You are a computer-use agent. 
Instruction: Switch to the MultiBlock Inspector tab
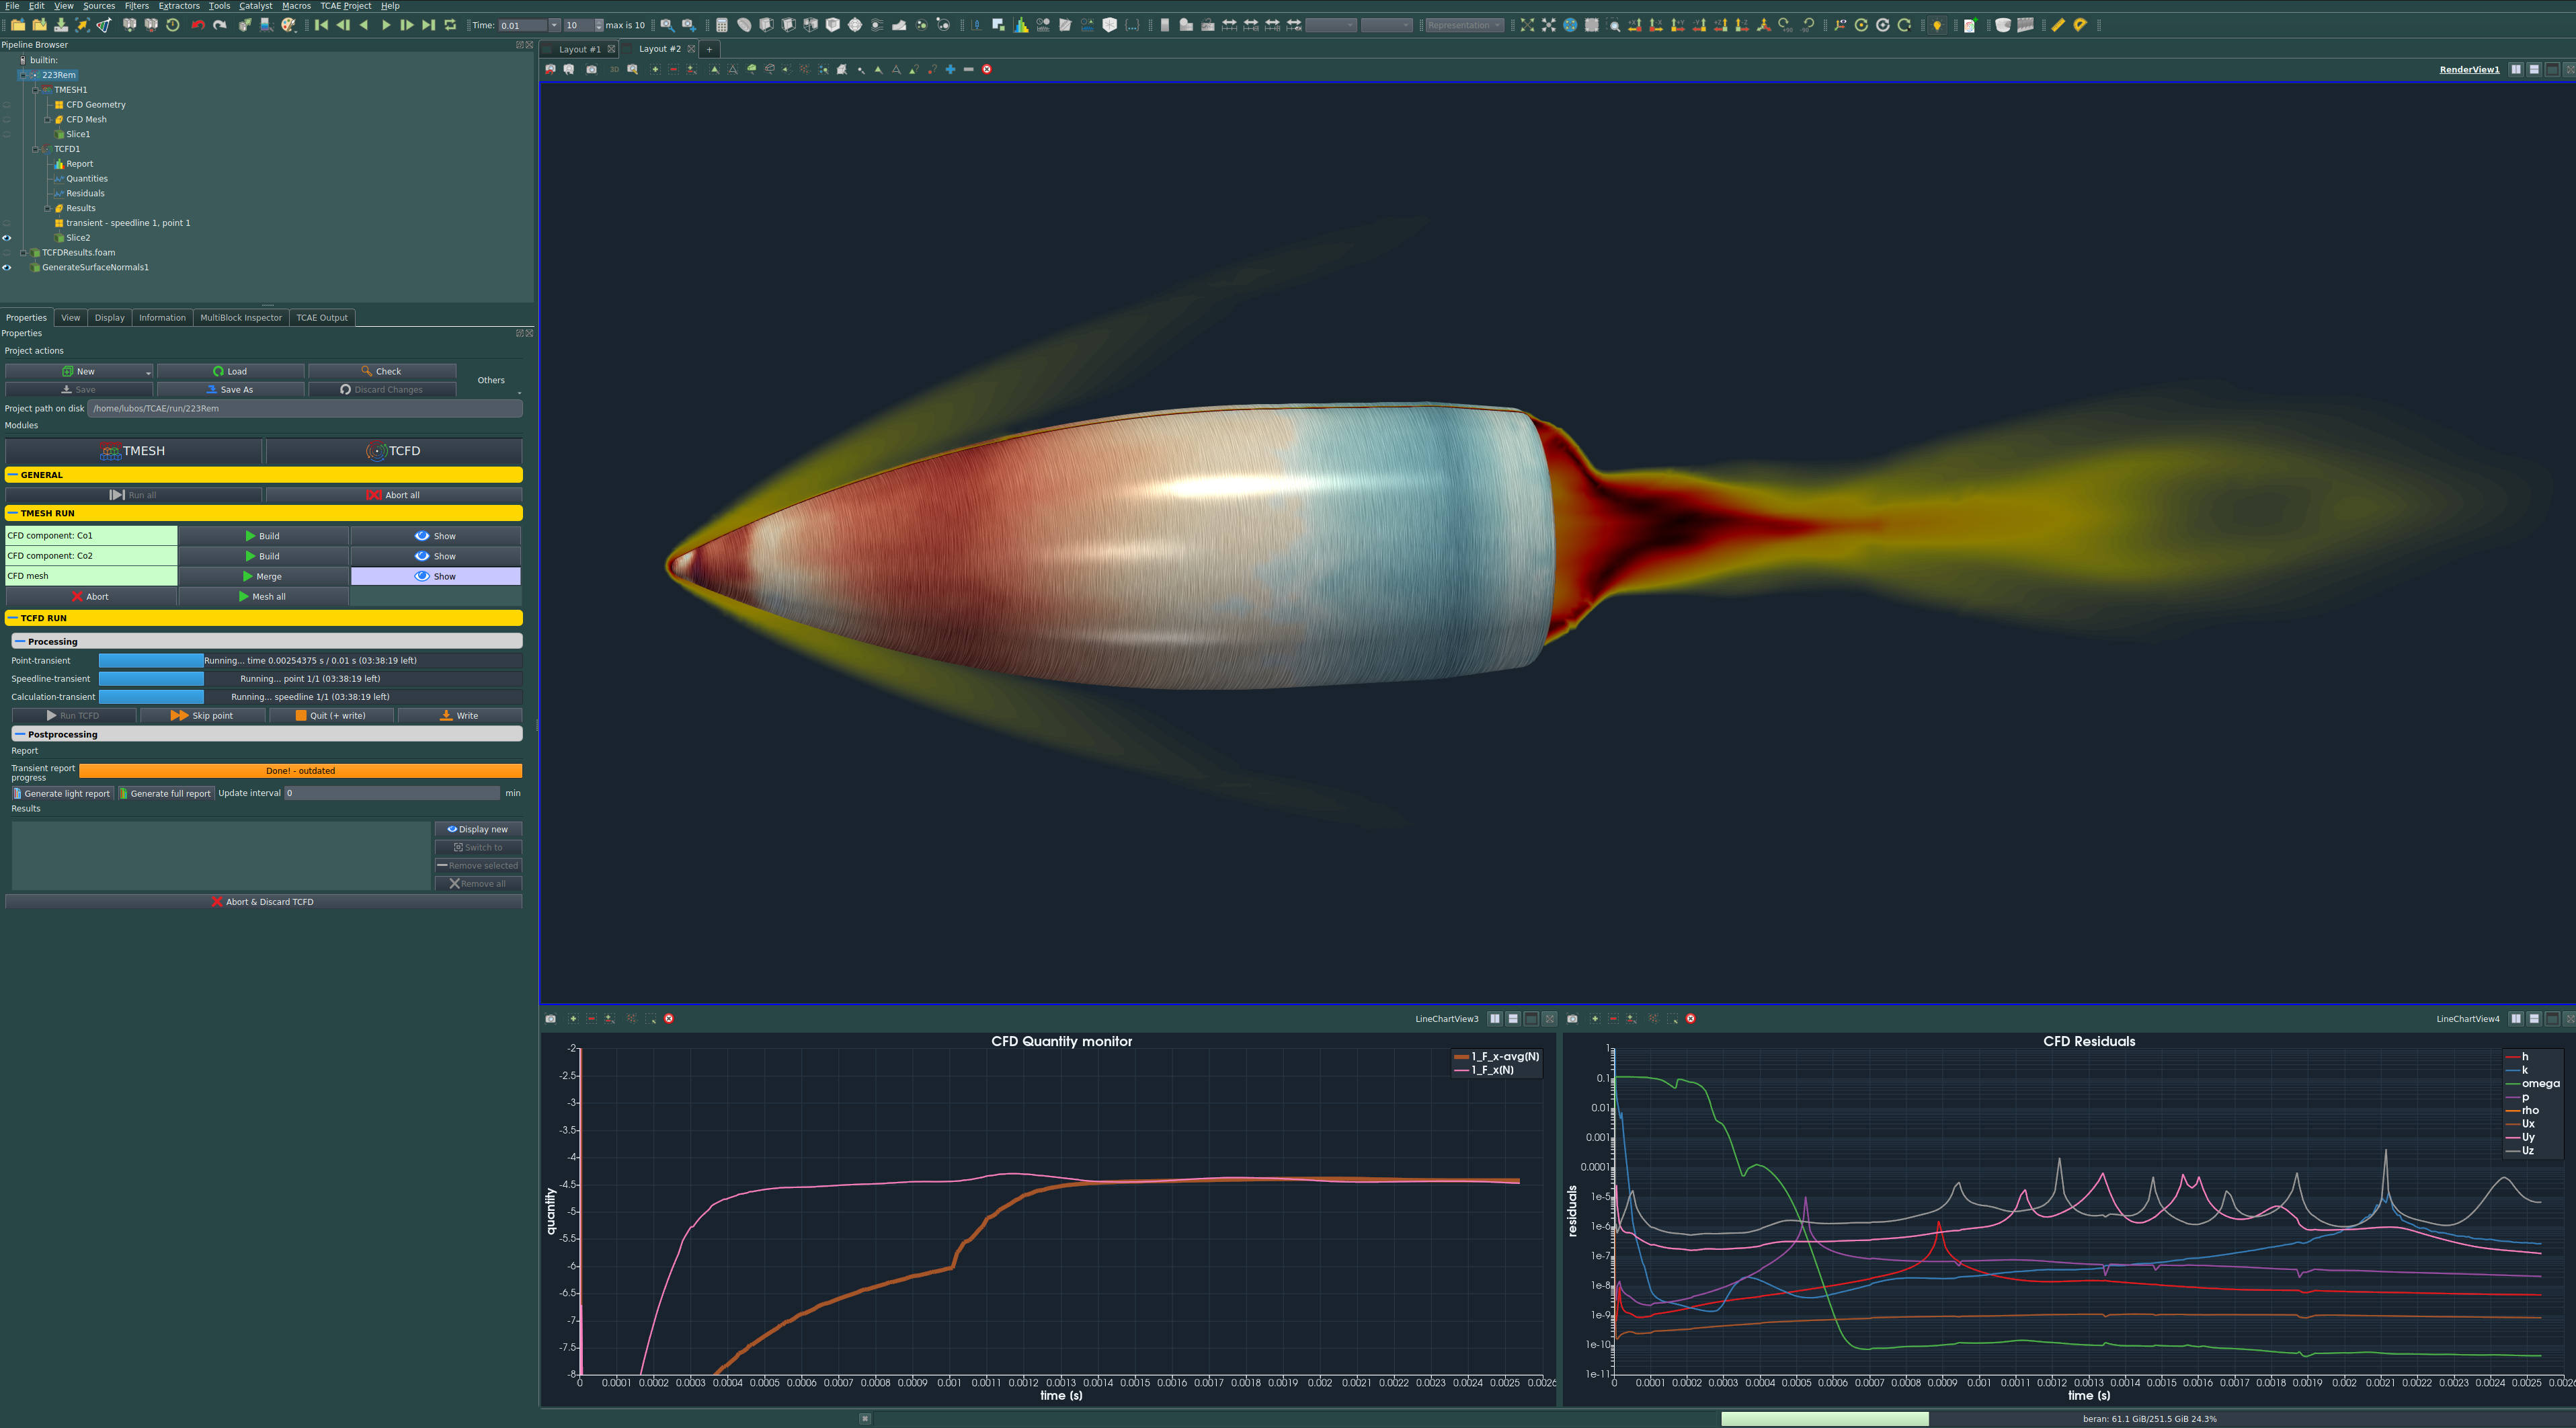[241, 318]
